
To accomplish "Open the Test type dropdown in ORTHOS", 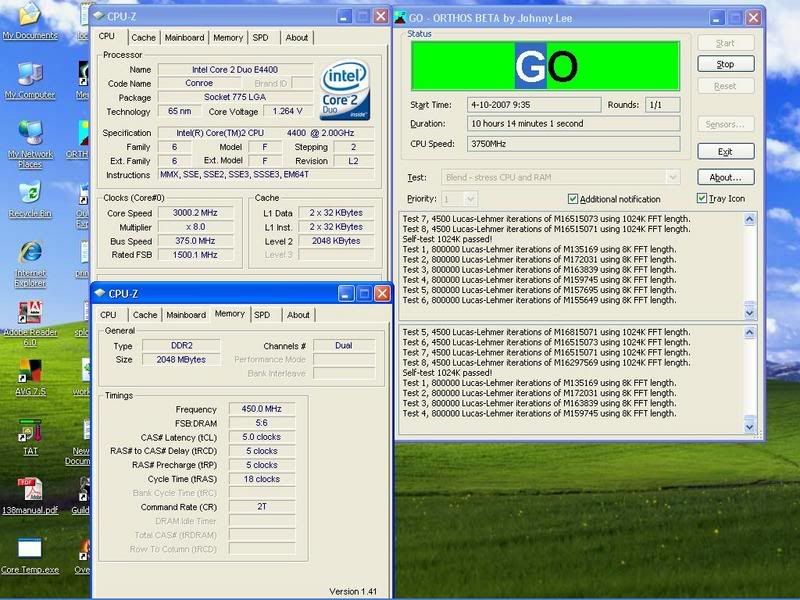I will [x=673, y=178].
